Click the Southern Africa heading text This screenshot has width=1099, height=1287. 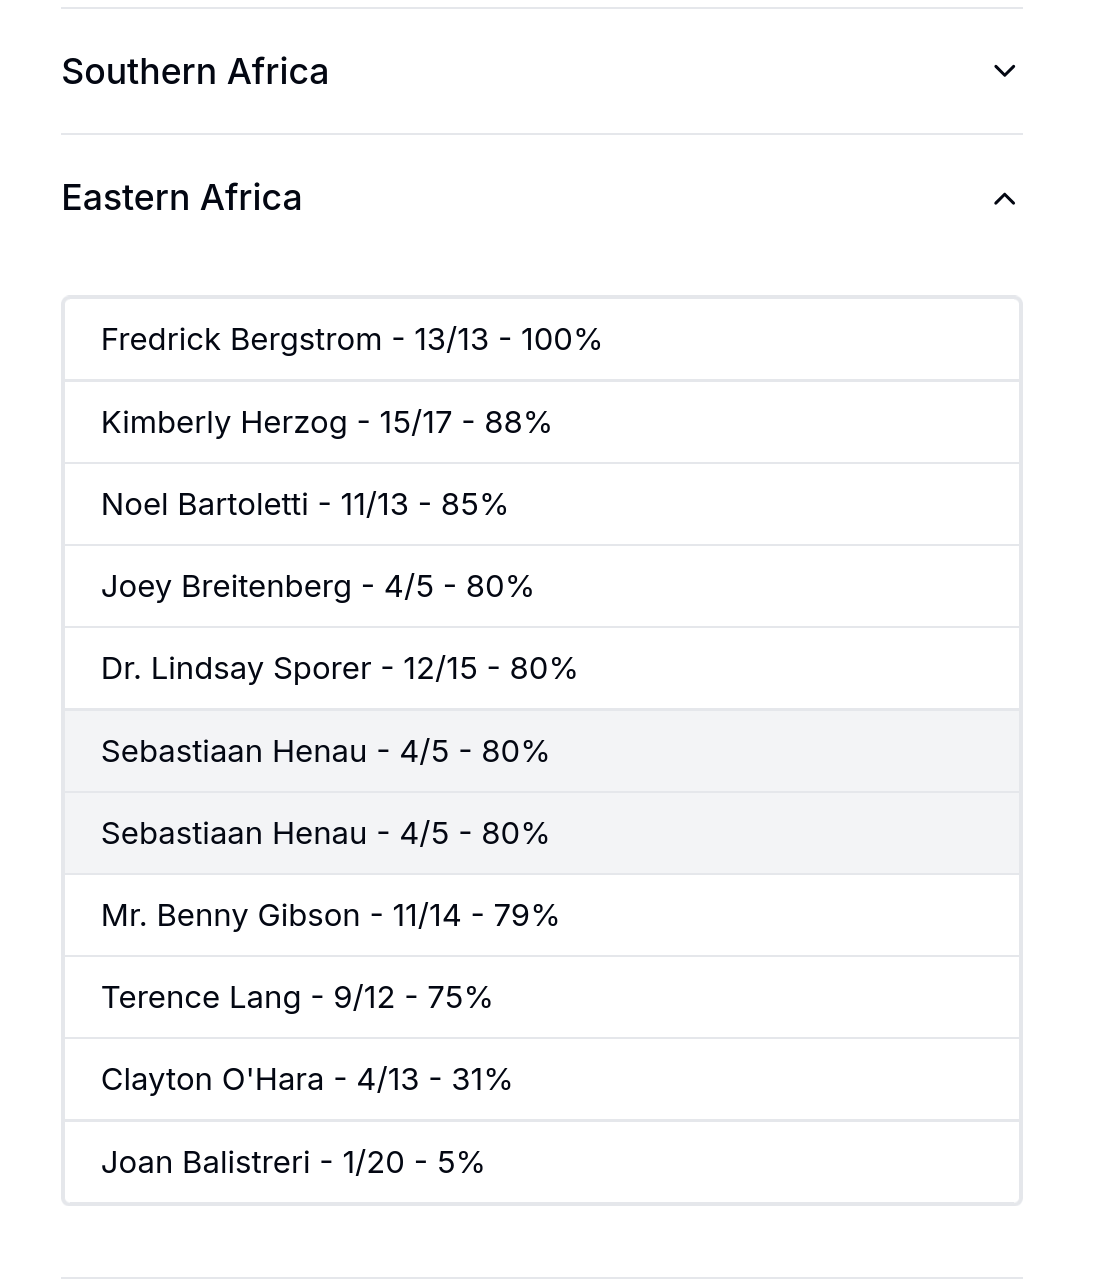195,72
